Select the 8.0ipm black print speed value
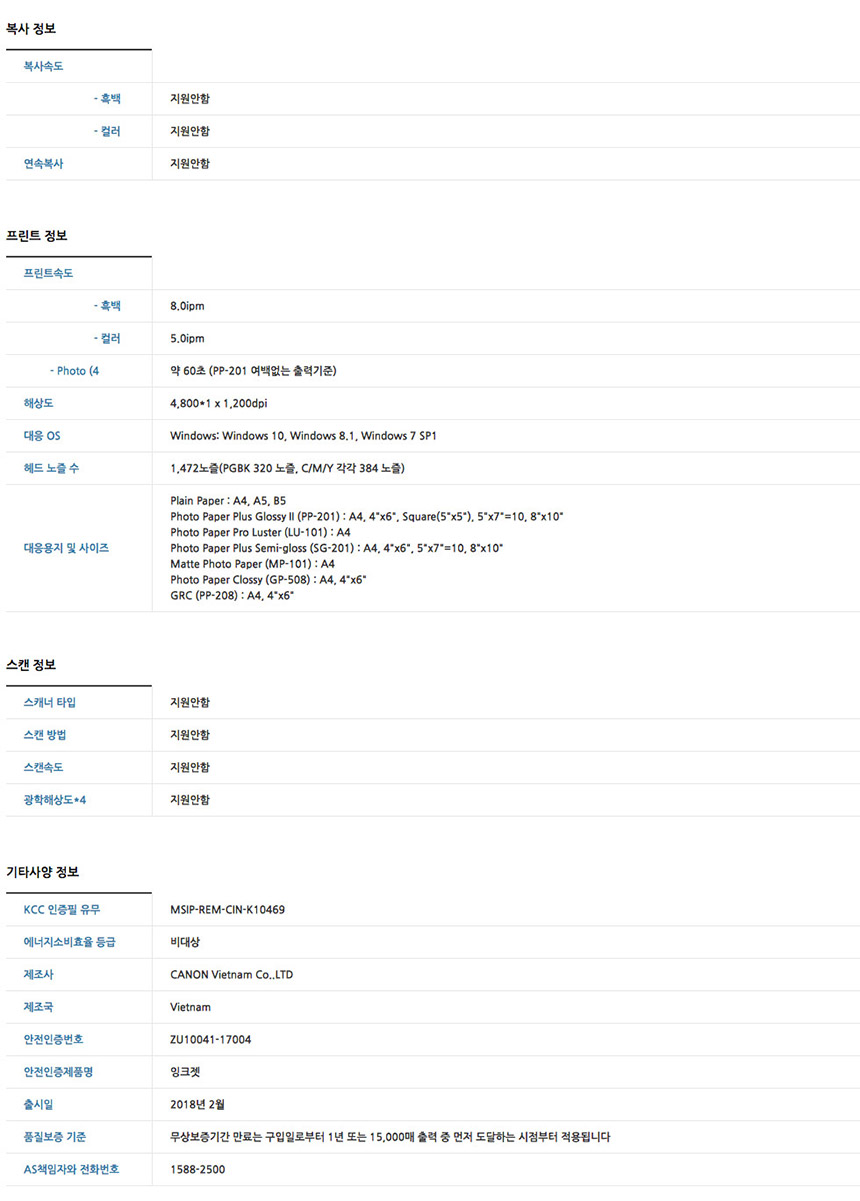 [187, 306]
